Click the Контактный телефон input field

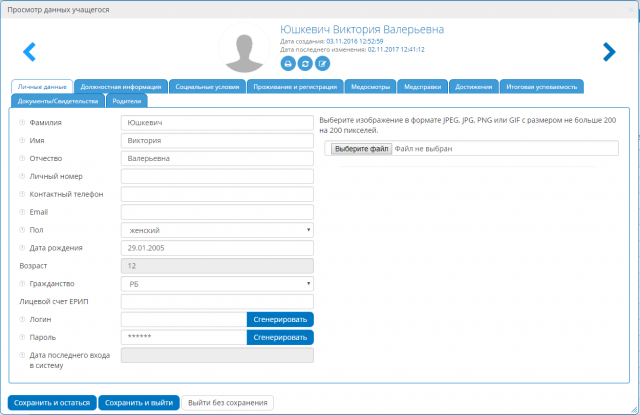(217, 194)
